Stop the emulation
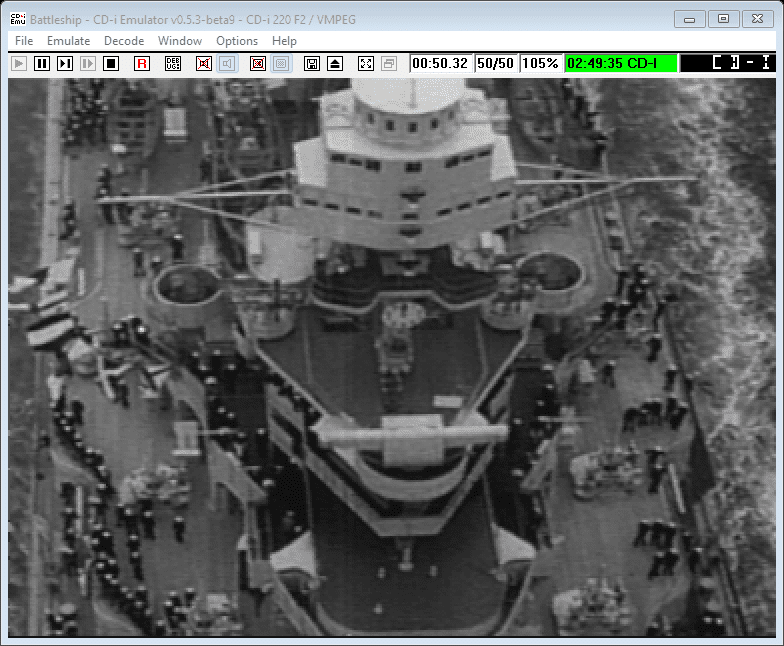This screenshot has width=784, height=646. tap(111, 63)
